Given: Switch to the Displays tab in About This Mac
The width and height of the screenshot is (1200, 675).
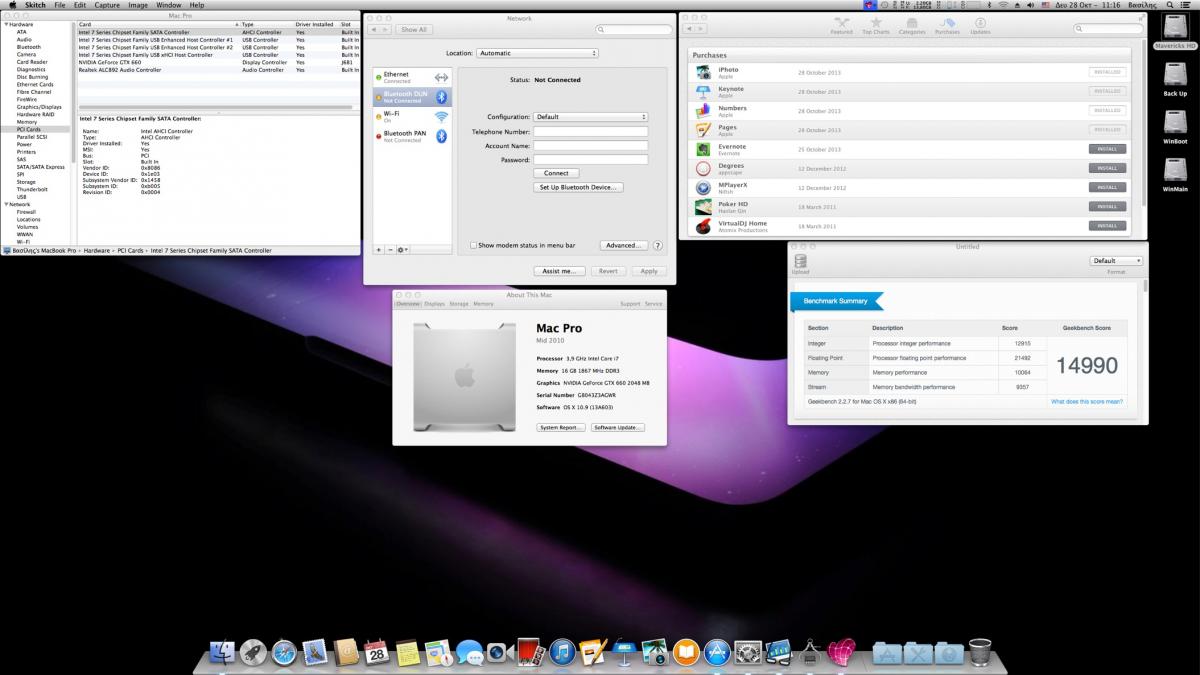Looking at the screenshot, I should coord(434,303).
